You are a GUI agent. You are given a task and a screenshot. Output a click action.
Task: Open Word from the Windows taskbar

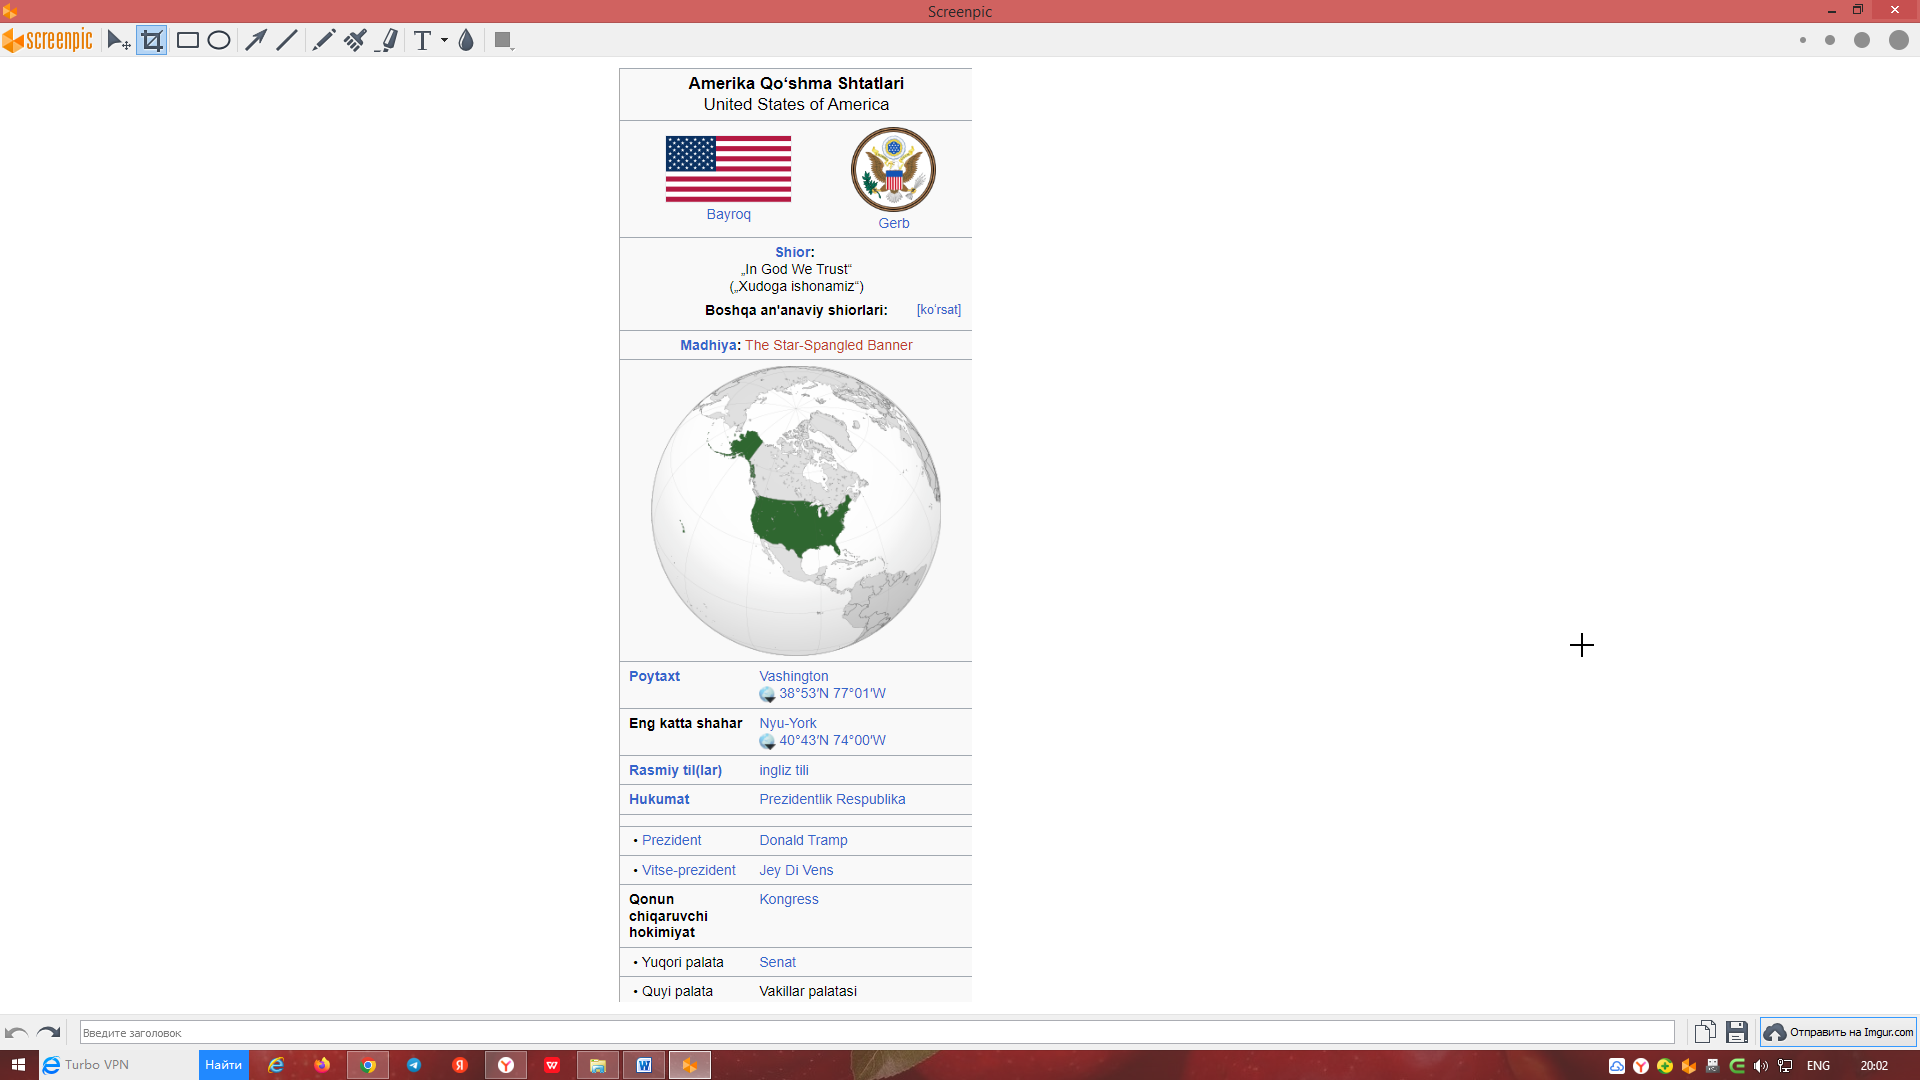click(x=644, y=1065)
